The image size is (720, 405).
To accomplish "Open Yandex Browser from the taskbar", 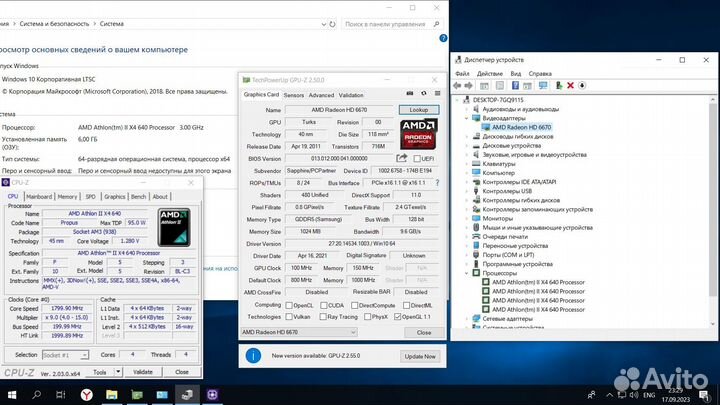I will [x=86, y=395].
